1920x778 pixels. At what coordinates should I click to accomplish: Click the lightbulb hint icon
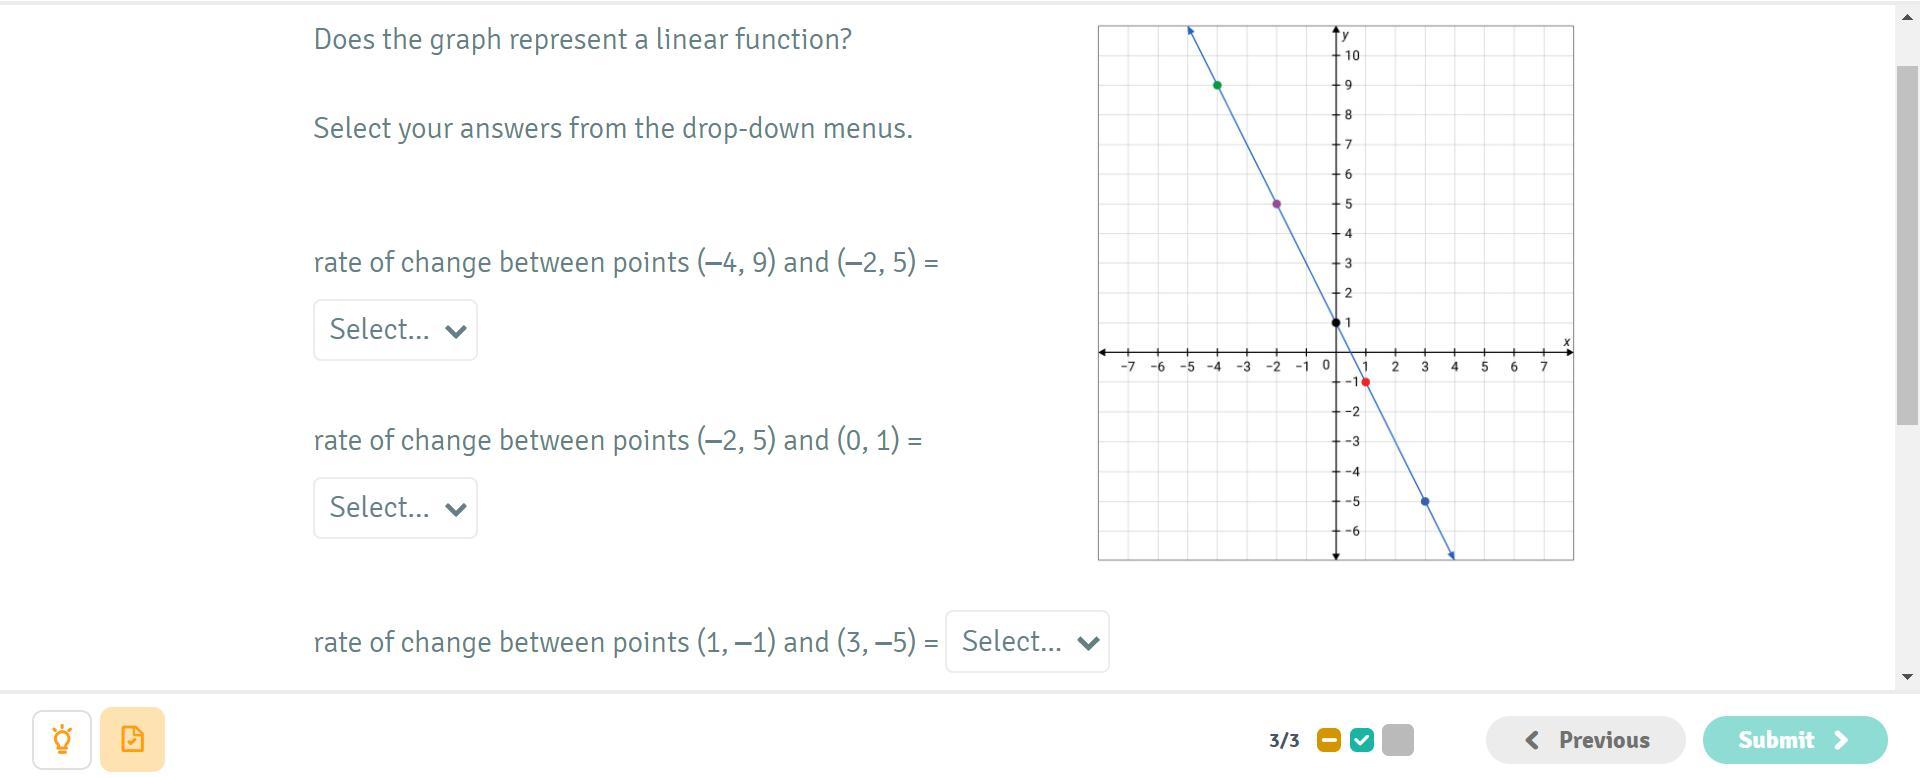point(62,740)
